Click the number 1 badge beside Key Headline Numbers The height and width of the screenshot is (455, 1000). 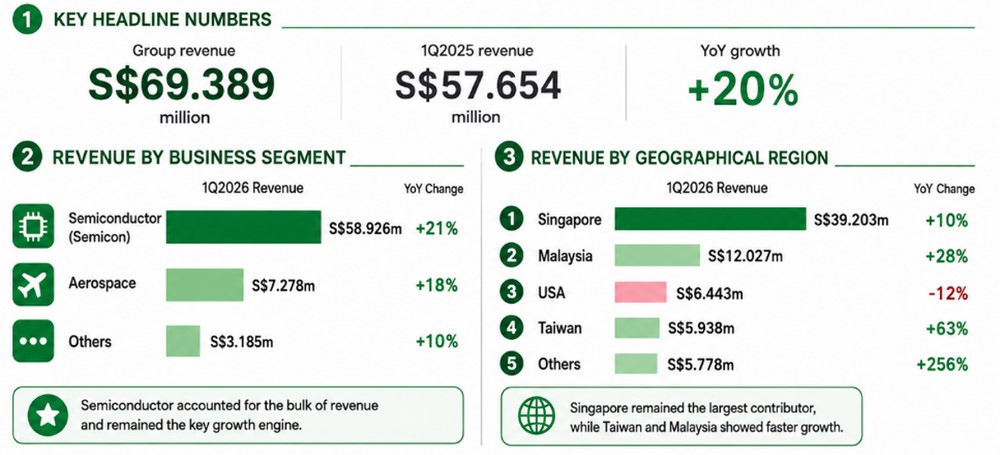pyautogui.click(x=27, y=20)
